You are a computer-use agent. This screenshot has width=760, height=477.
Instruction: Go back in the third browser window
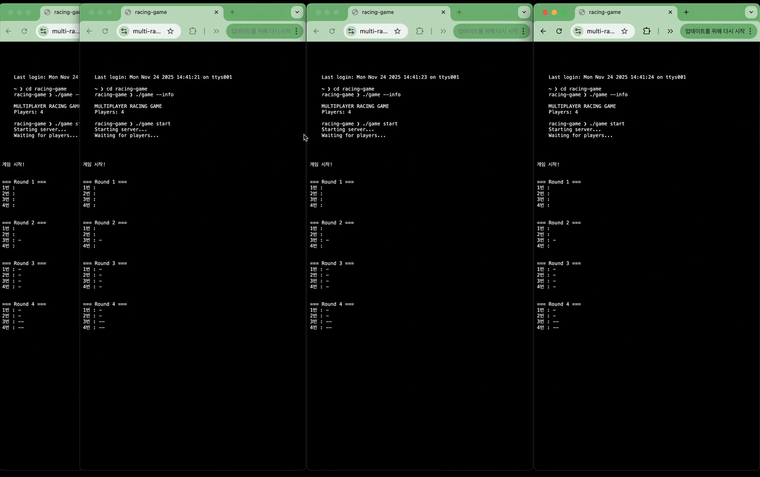pos(317,31)
